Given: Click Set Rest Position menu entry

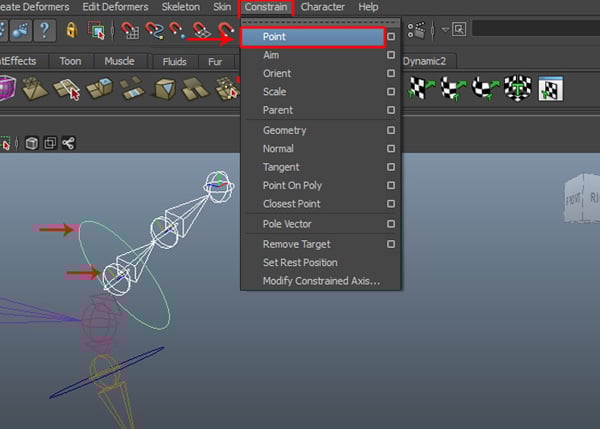Looking at the screenshot, I should (300, 262).
